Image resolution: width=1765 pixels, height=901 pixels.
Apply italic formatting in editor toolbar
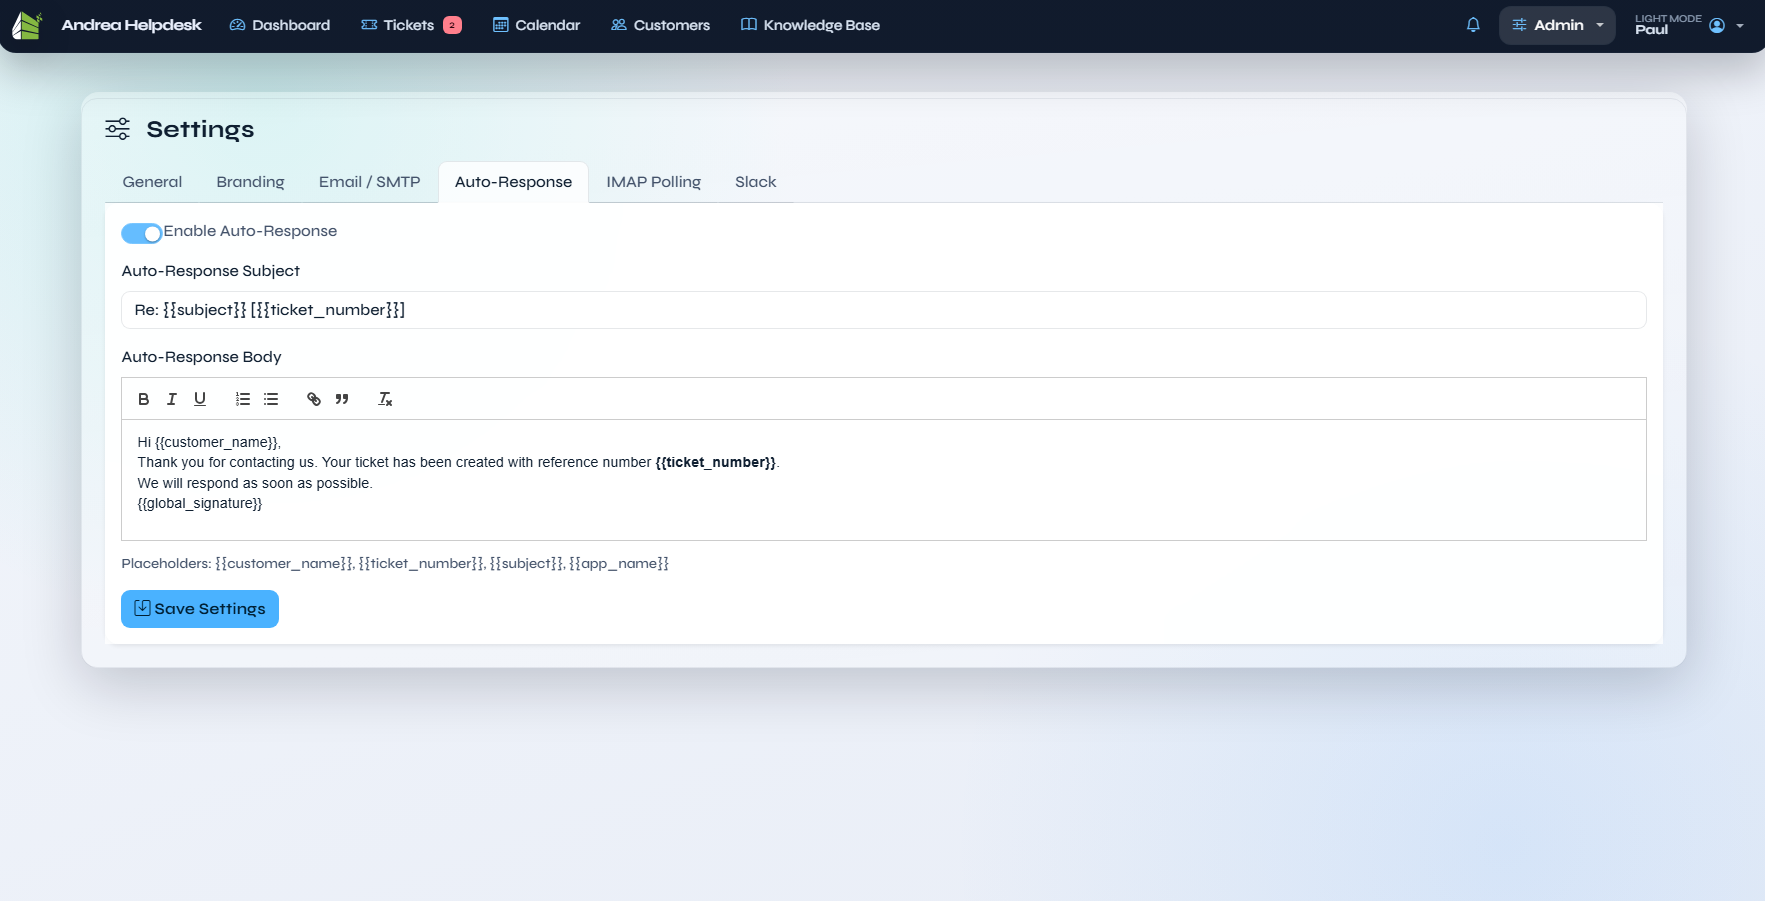(x=171, y=399)
